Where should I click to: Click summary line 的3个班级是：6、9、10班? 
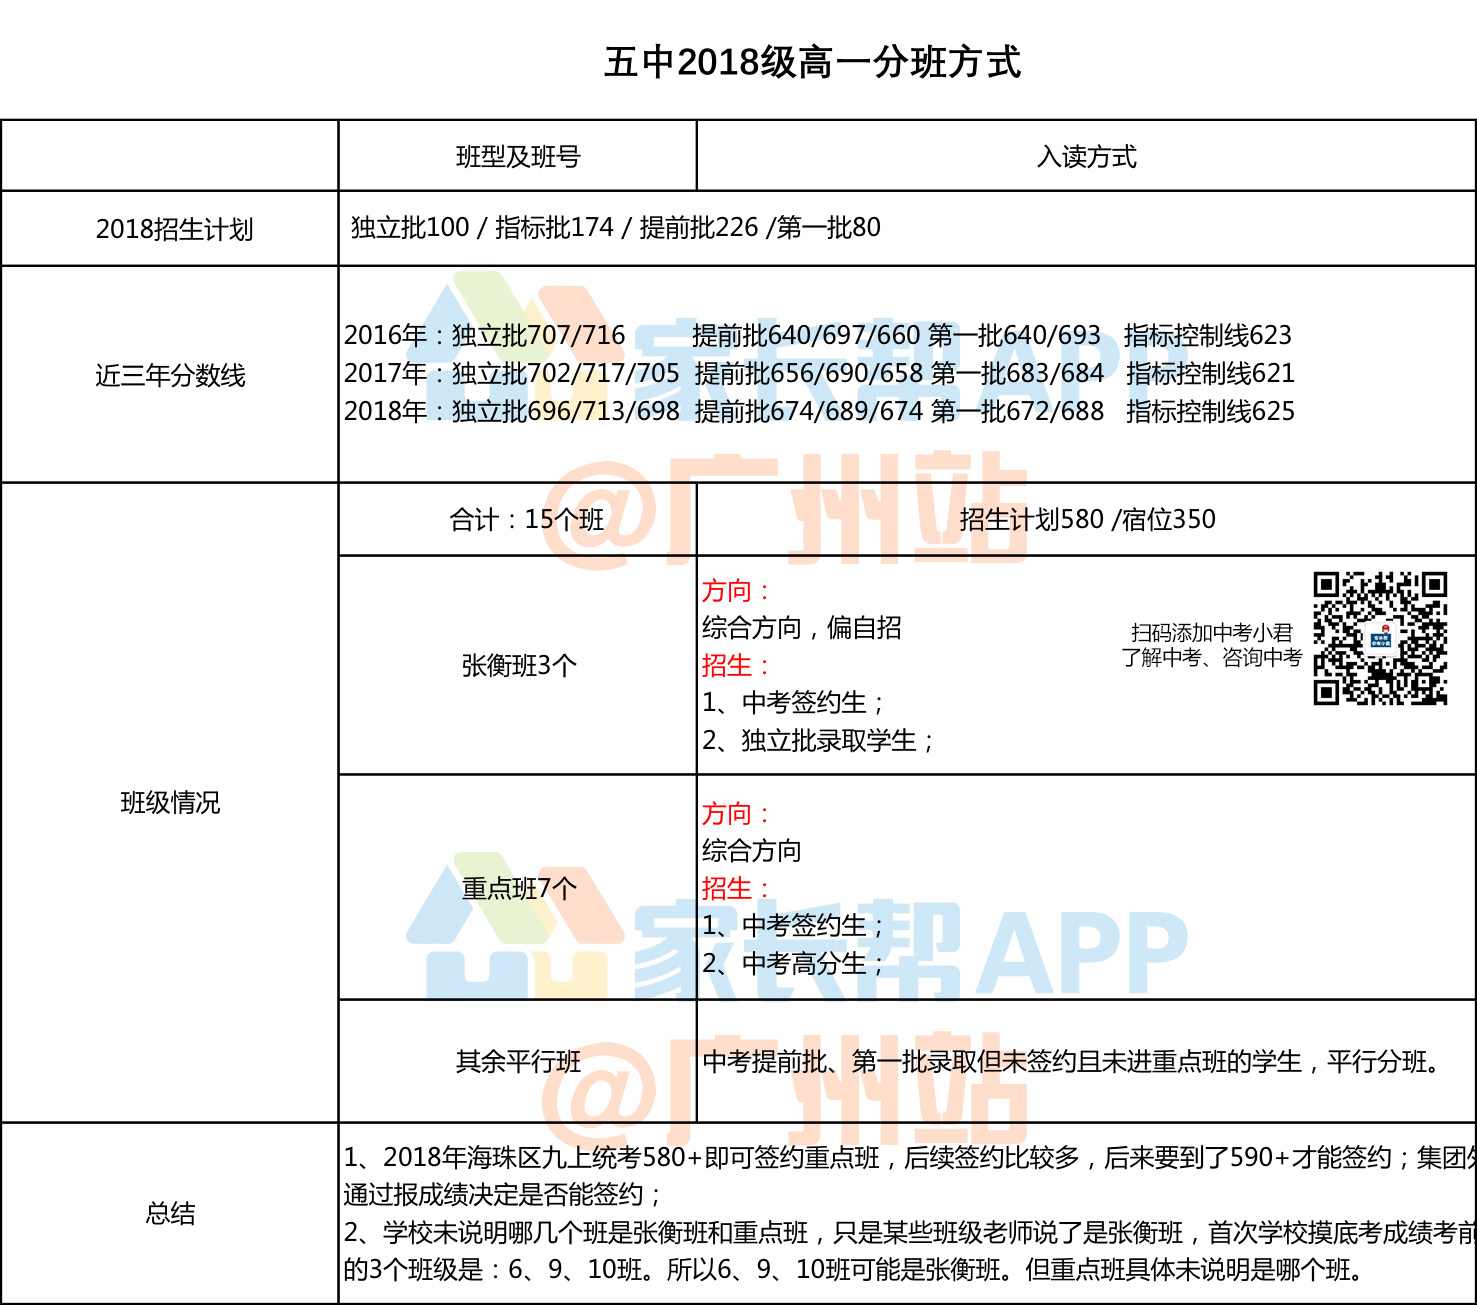pyautogui.click(x=854, y=1269)
